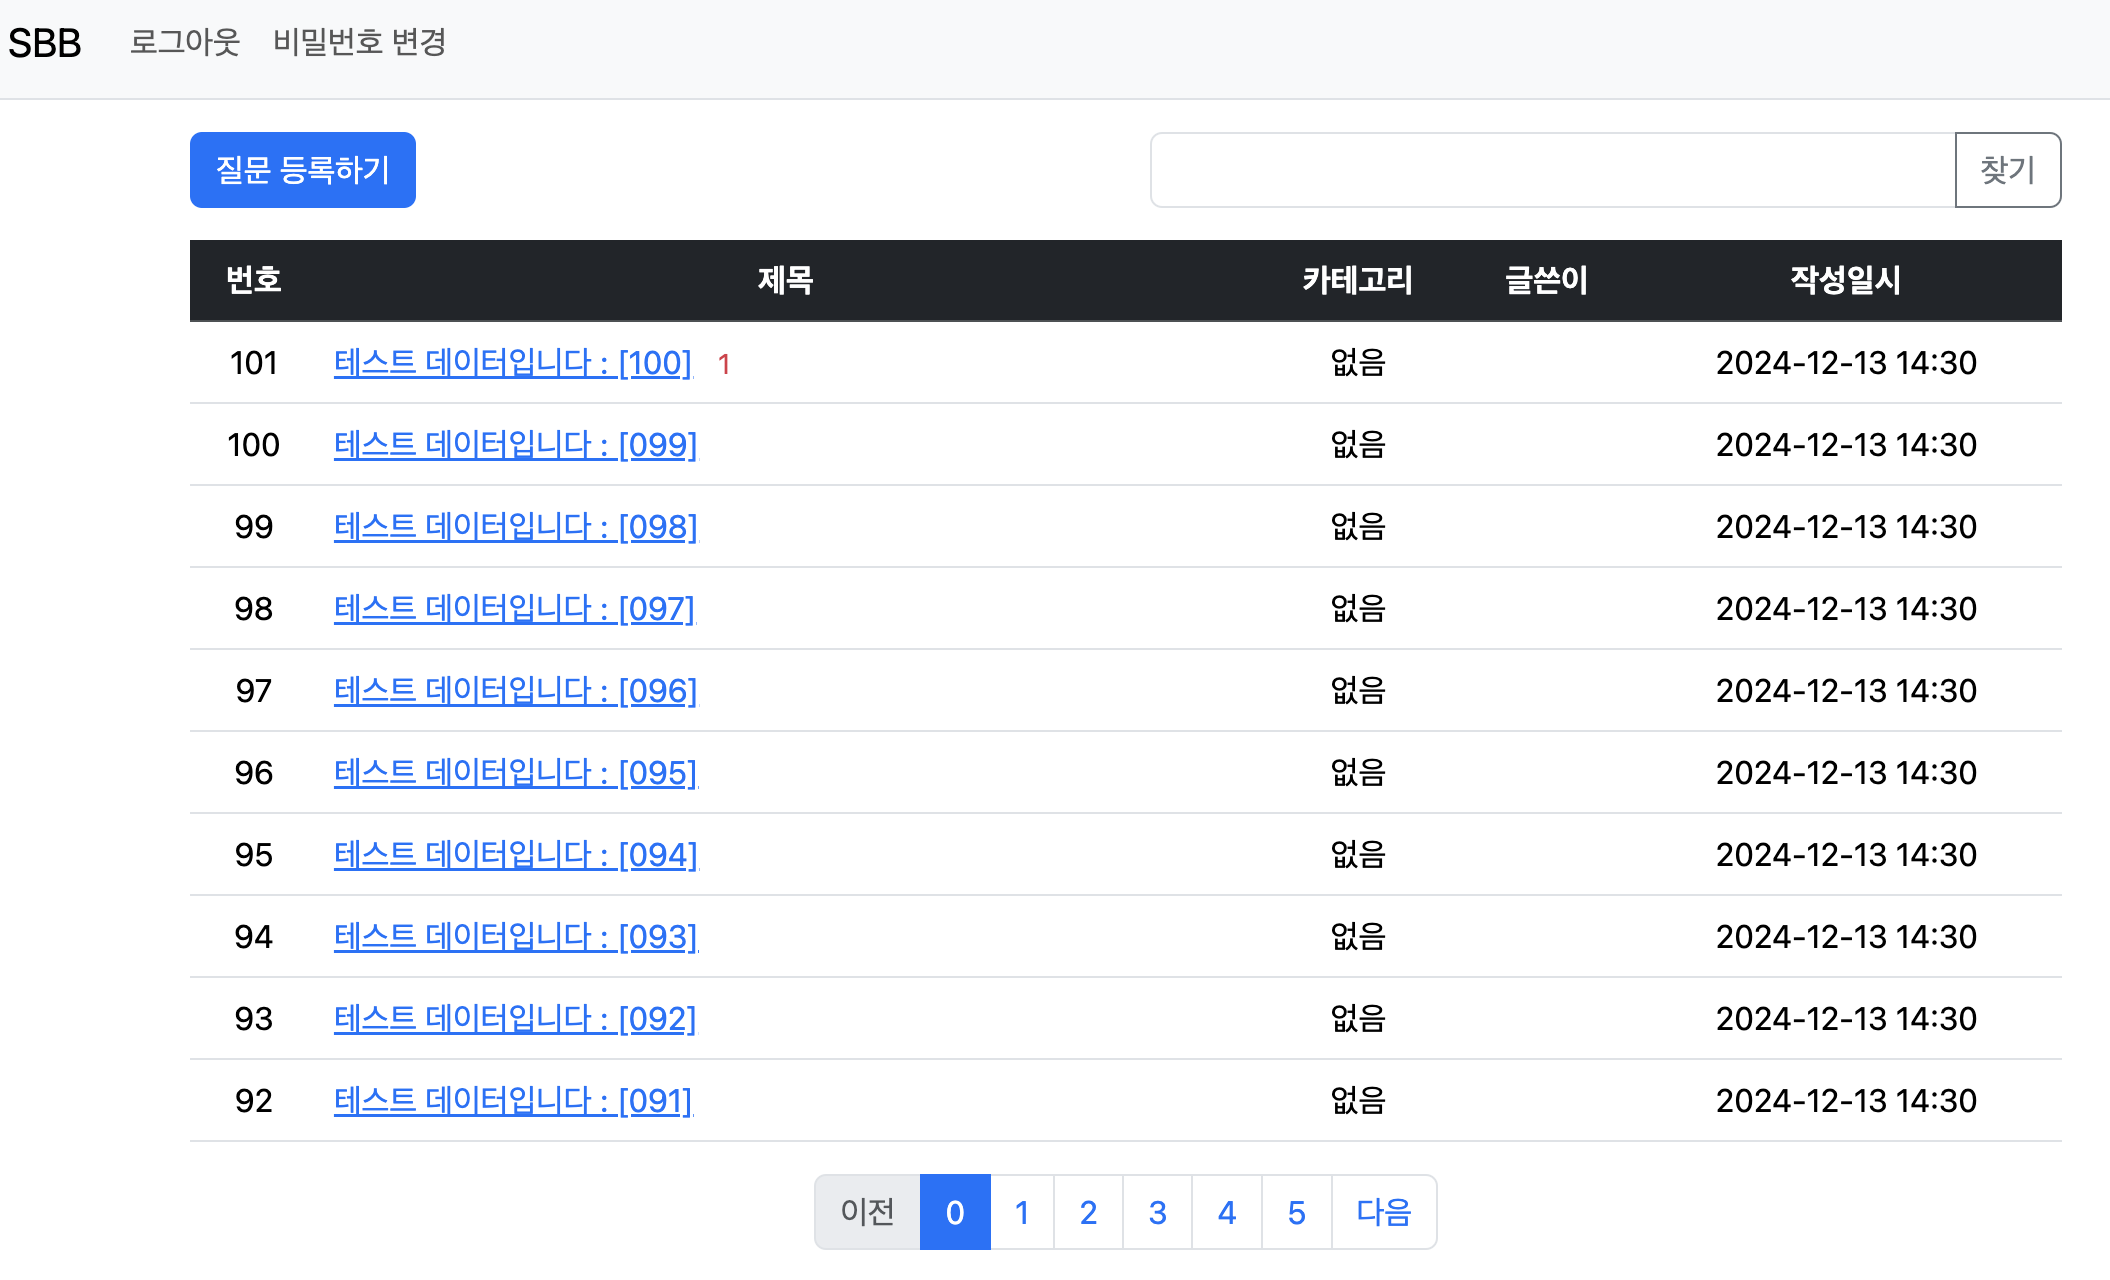2110x1280 pixels.
Task: Click the red answer count 1
Action: 724,365
